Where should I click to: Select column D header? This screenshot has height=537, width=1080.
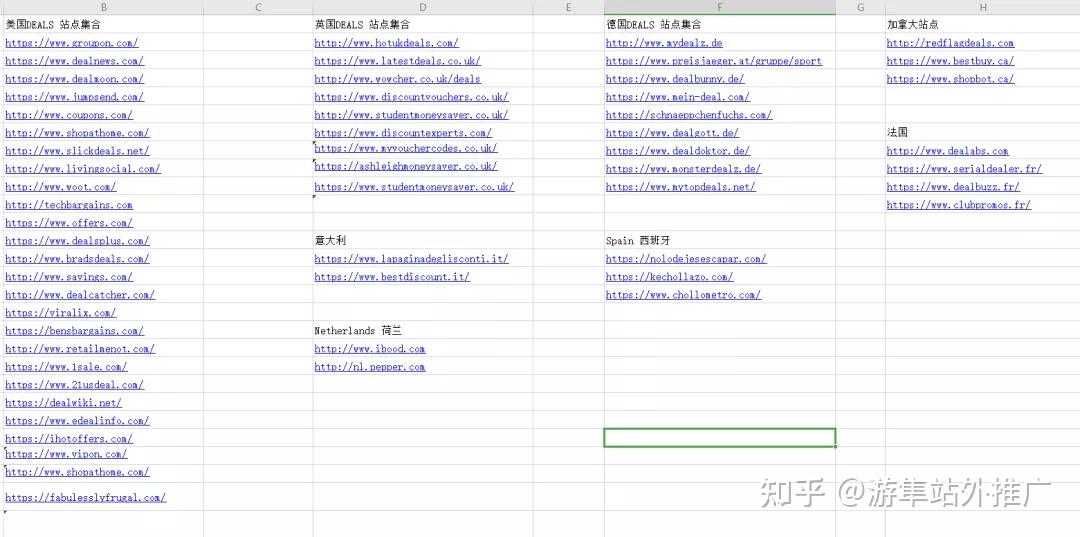coord(423,7)
